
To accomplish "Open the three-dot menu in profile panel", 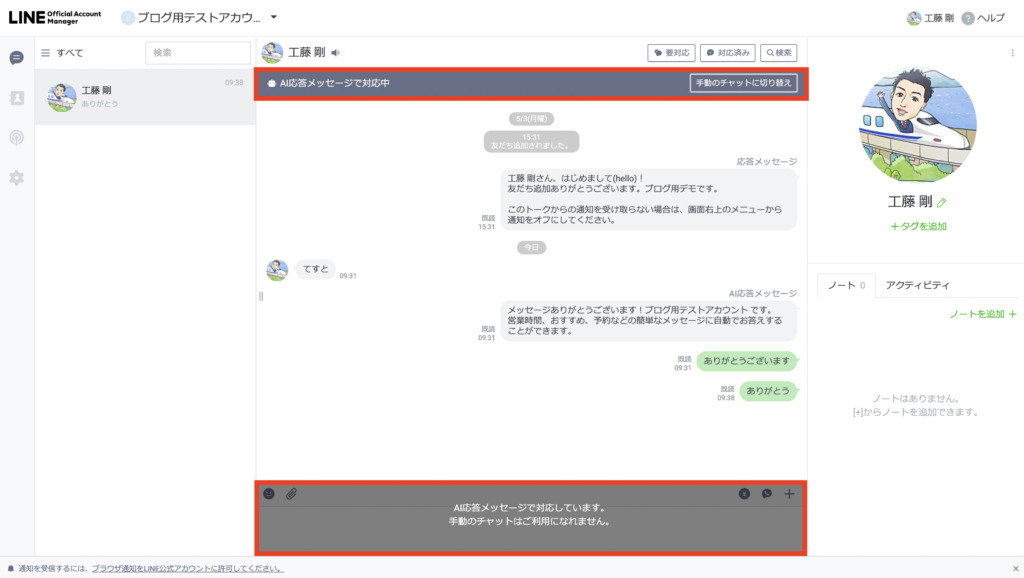I will [x=1011, y=53].
